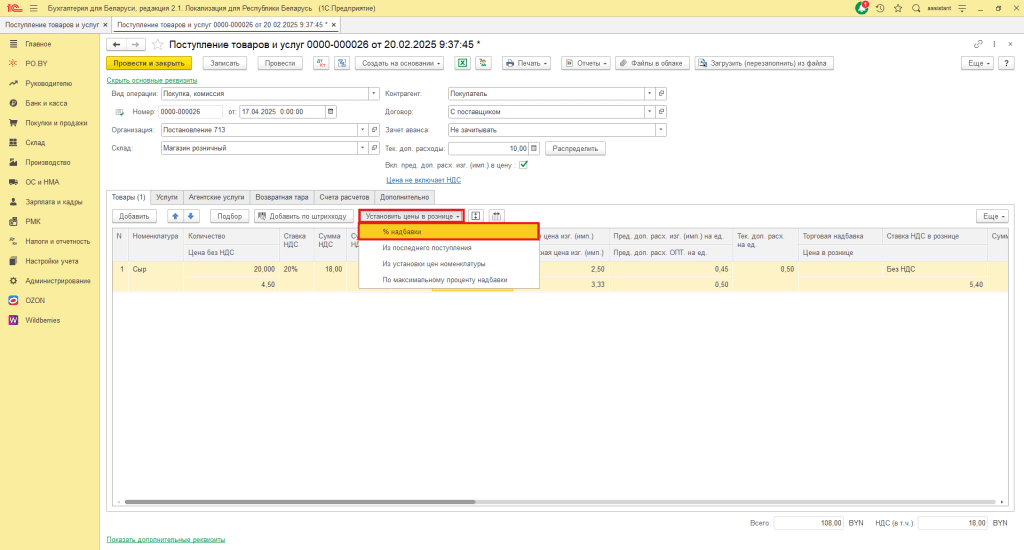The image size is (1024, 550).
Task: Open Контрагент record with open icon
Action: (x=661, y=93)
